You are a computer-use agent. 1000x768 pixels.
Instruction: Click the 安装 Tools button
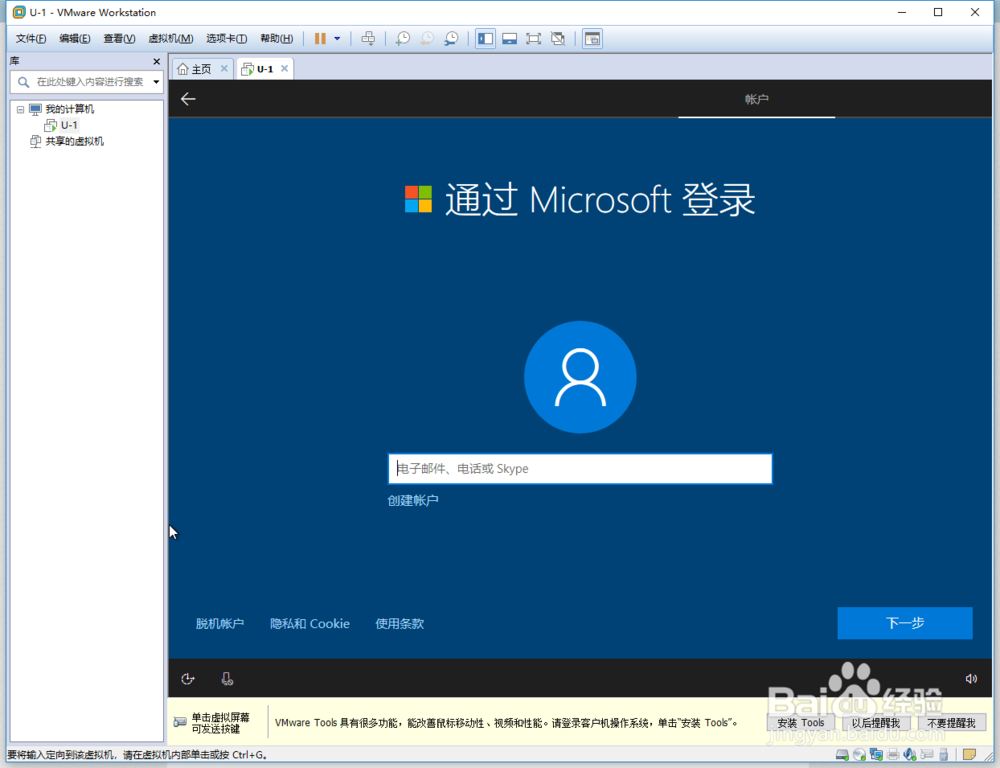(800, 723)
